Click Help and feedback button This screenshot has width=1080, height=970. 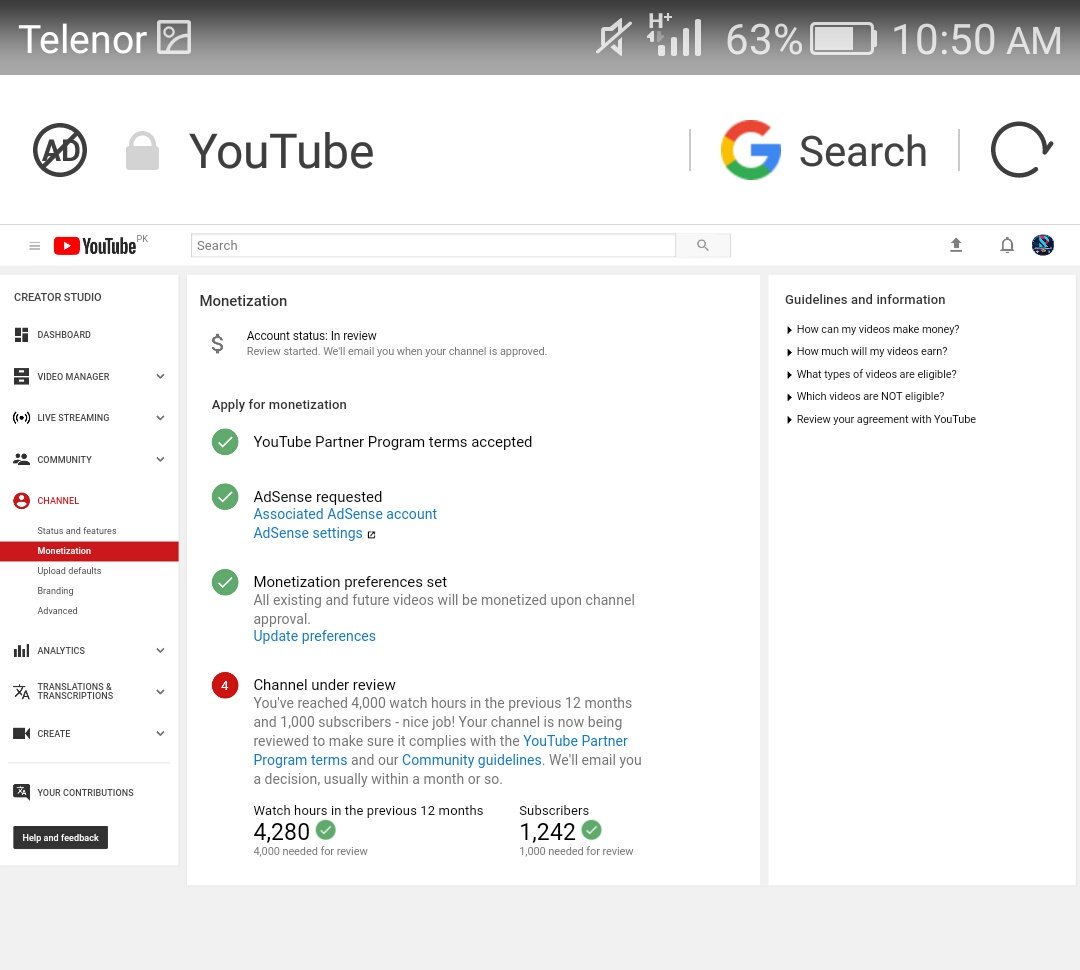61,838
